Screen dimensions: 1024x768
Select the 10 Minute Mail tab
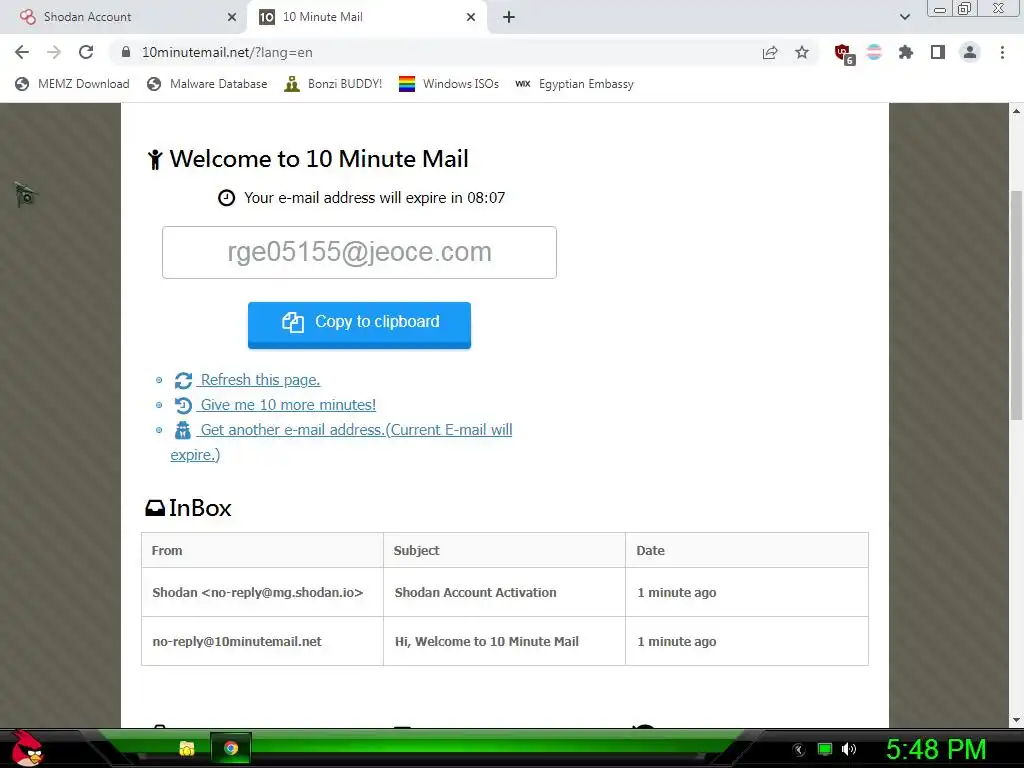(x=366, y=17)
